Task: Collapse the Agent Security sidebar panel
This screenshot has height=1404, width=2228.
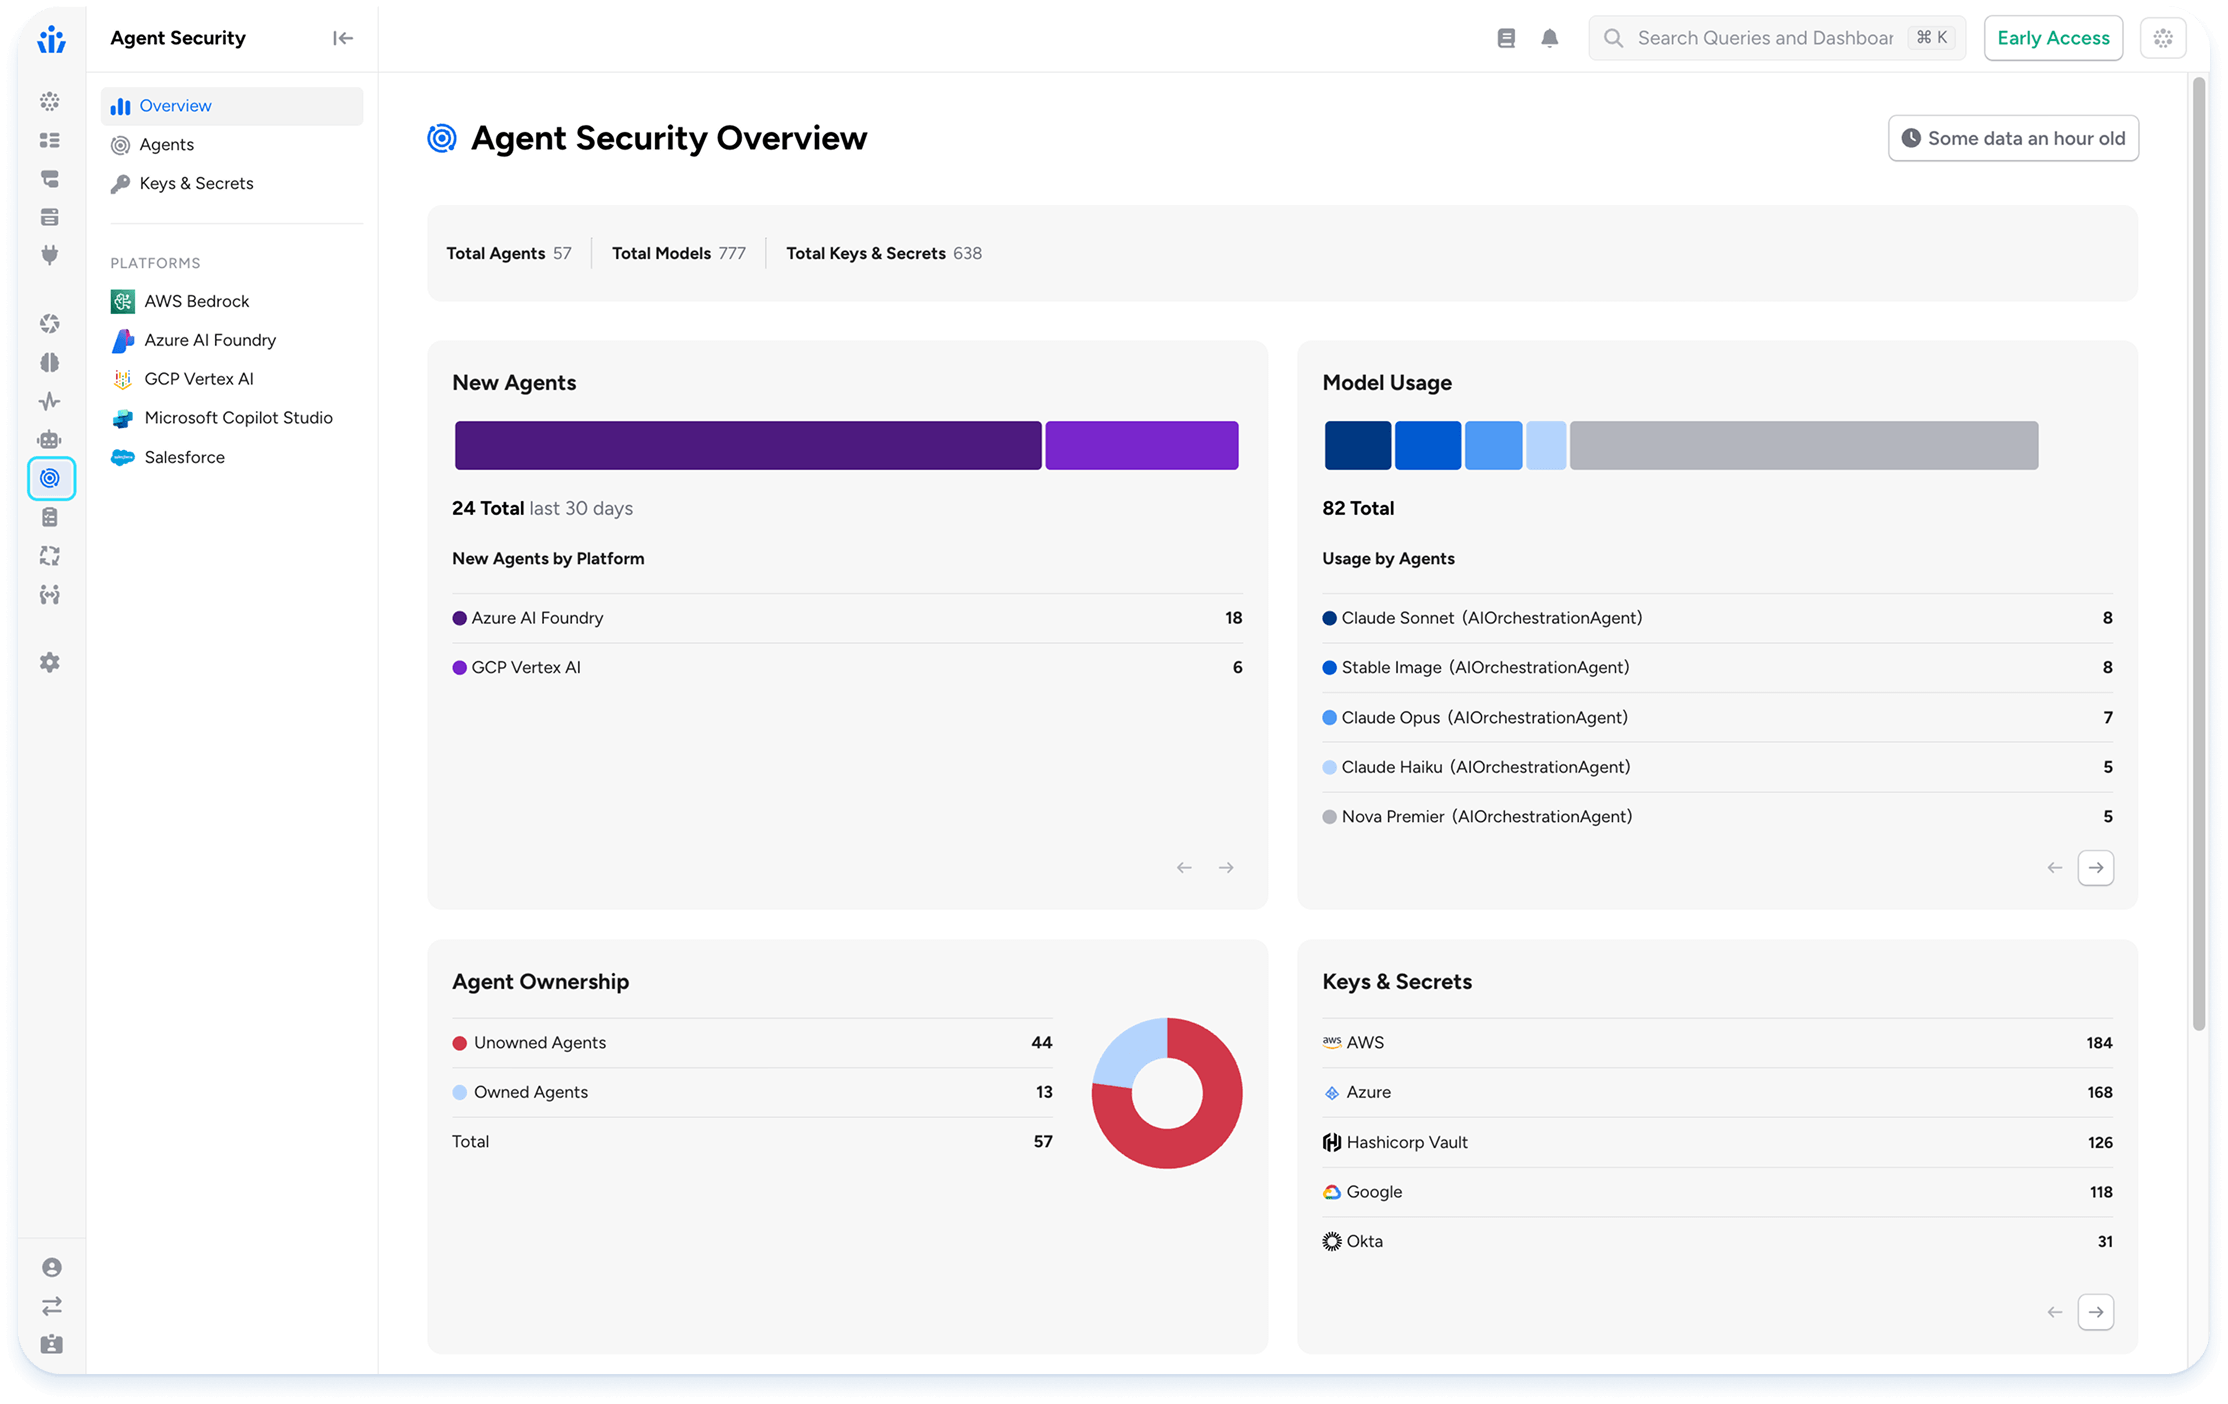Action: point(343,38)
